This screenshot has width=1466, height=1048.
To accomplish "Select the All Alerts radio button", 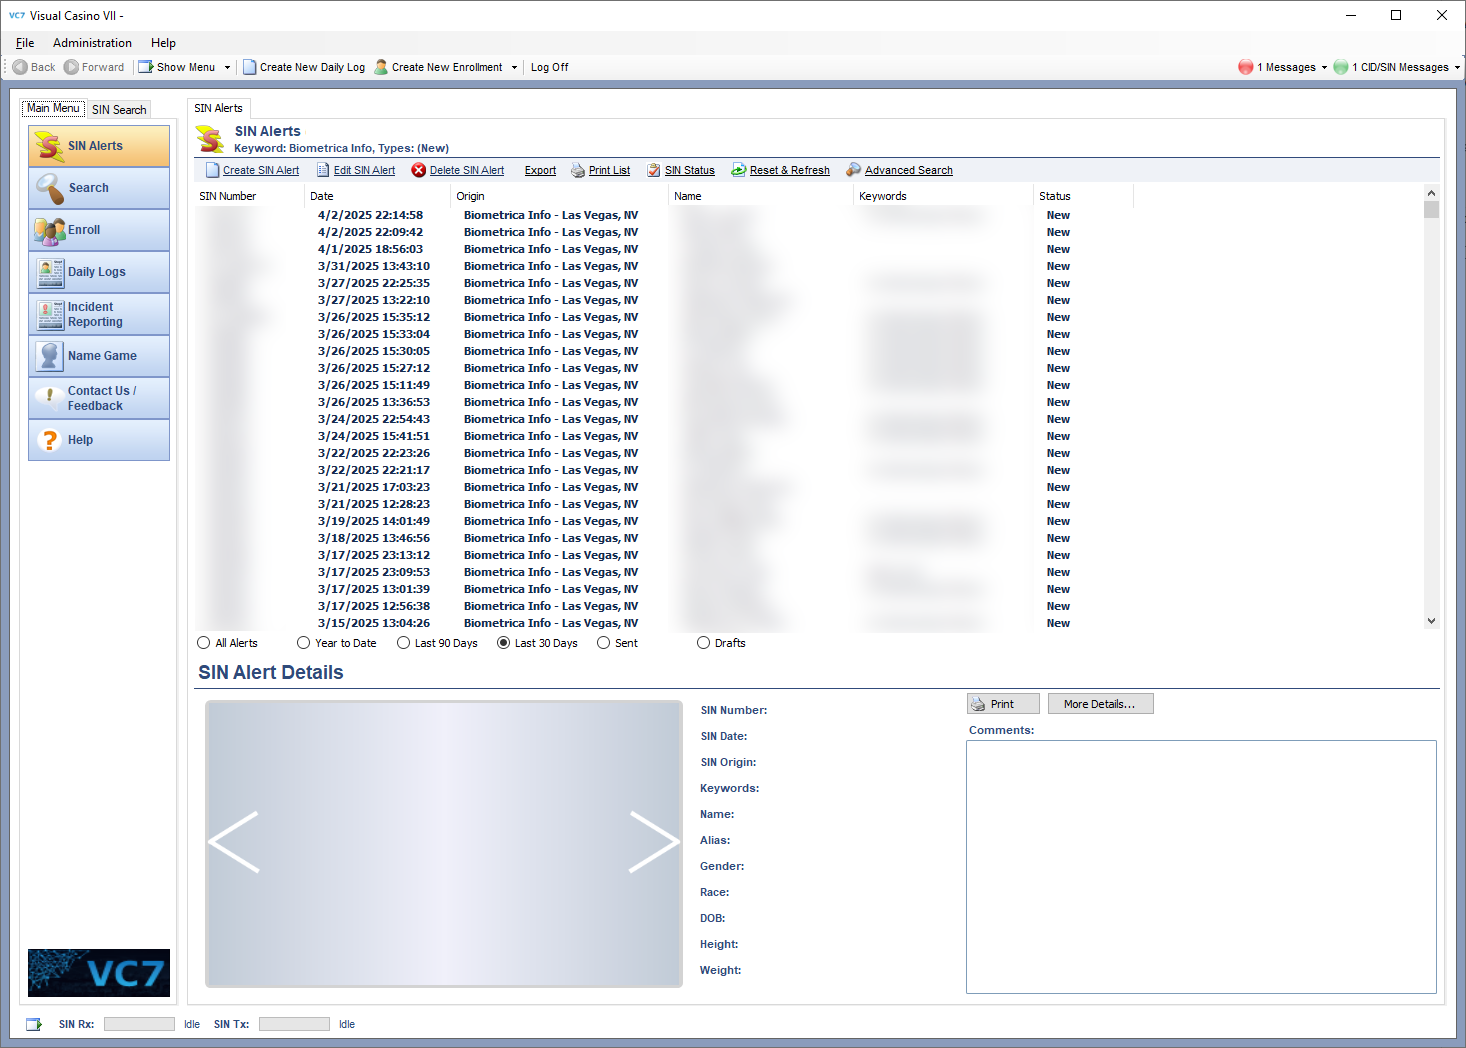I will [x=203, y=642].
